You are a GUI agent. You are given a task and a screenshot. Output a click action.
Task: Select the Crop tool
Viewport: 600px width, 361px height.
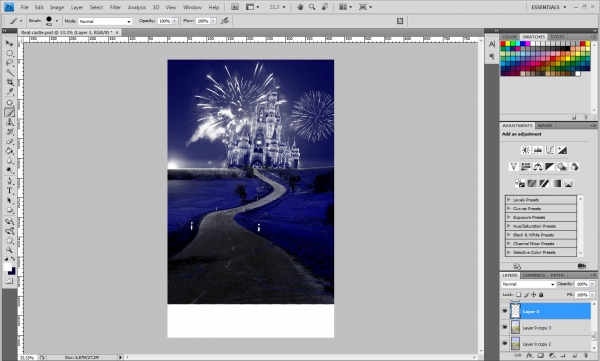tap(9, 82)
